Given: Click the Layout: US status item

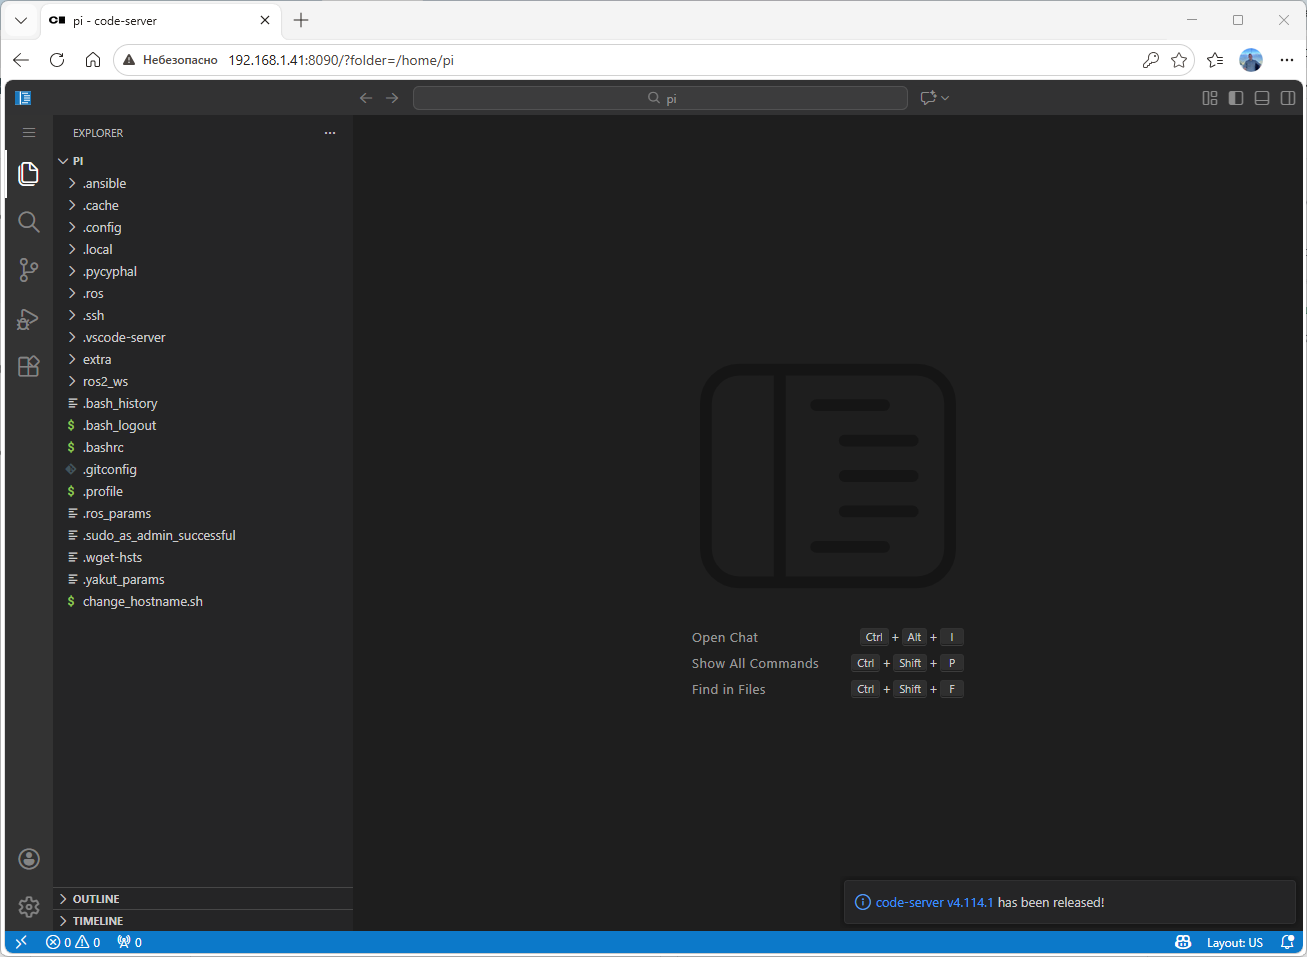Looking at the screenshot, I should (1234, 942).
